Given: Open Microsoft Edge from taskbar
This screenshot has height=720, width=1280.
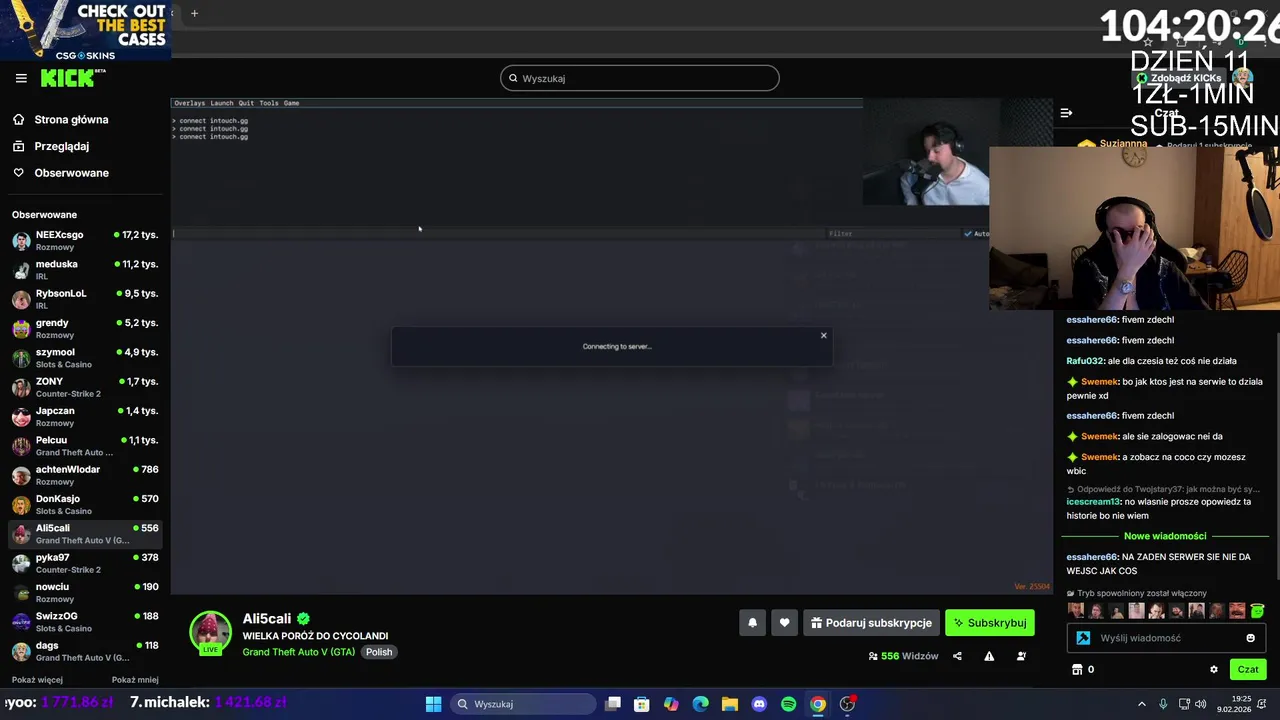Looking at the screenshot, I should tap(701, 704).
